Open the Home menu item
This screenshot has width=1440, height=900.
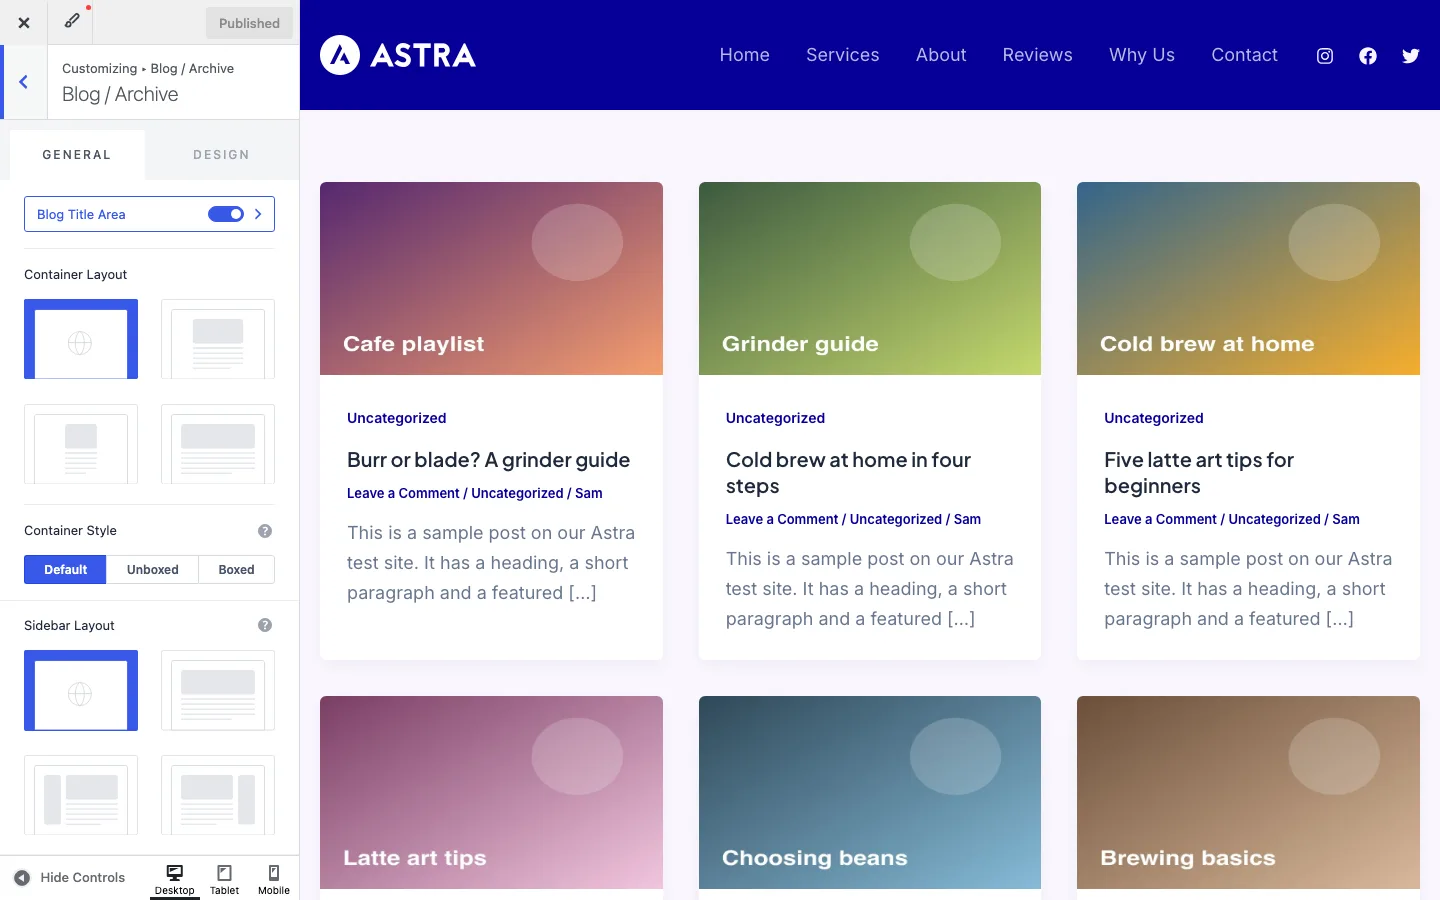pyautogui.click(x=745, y=55)
